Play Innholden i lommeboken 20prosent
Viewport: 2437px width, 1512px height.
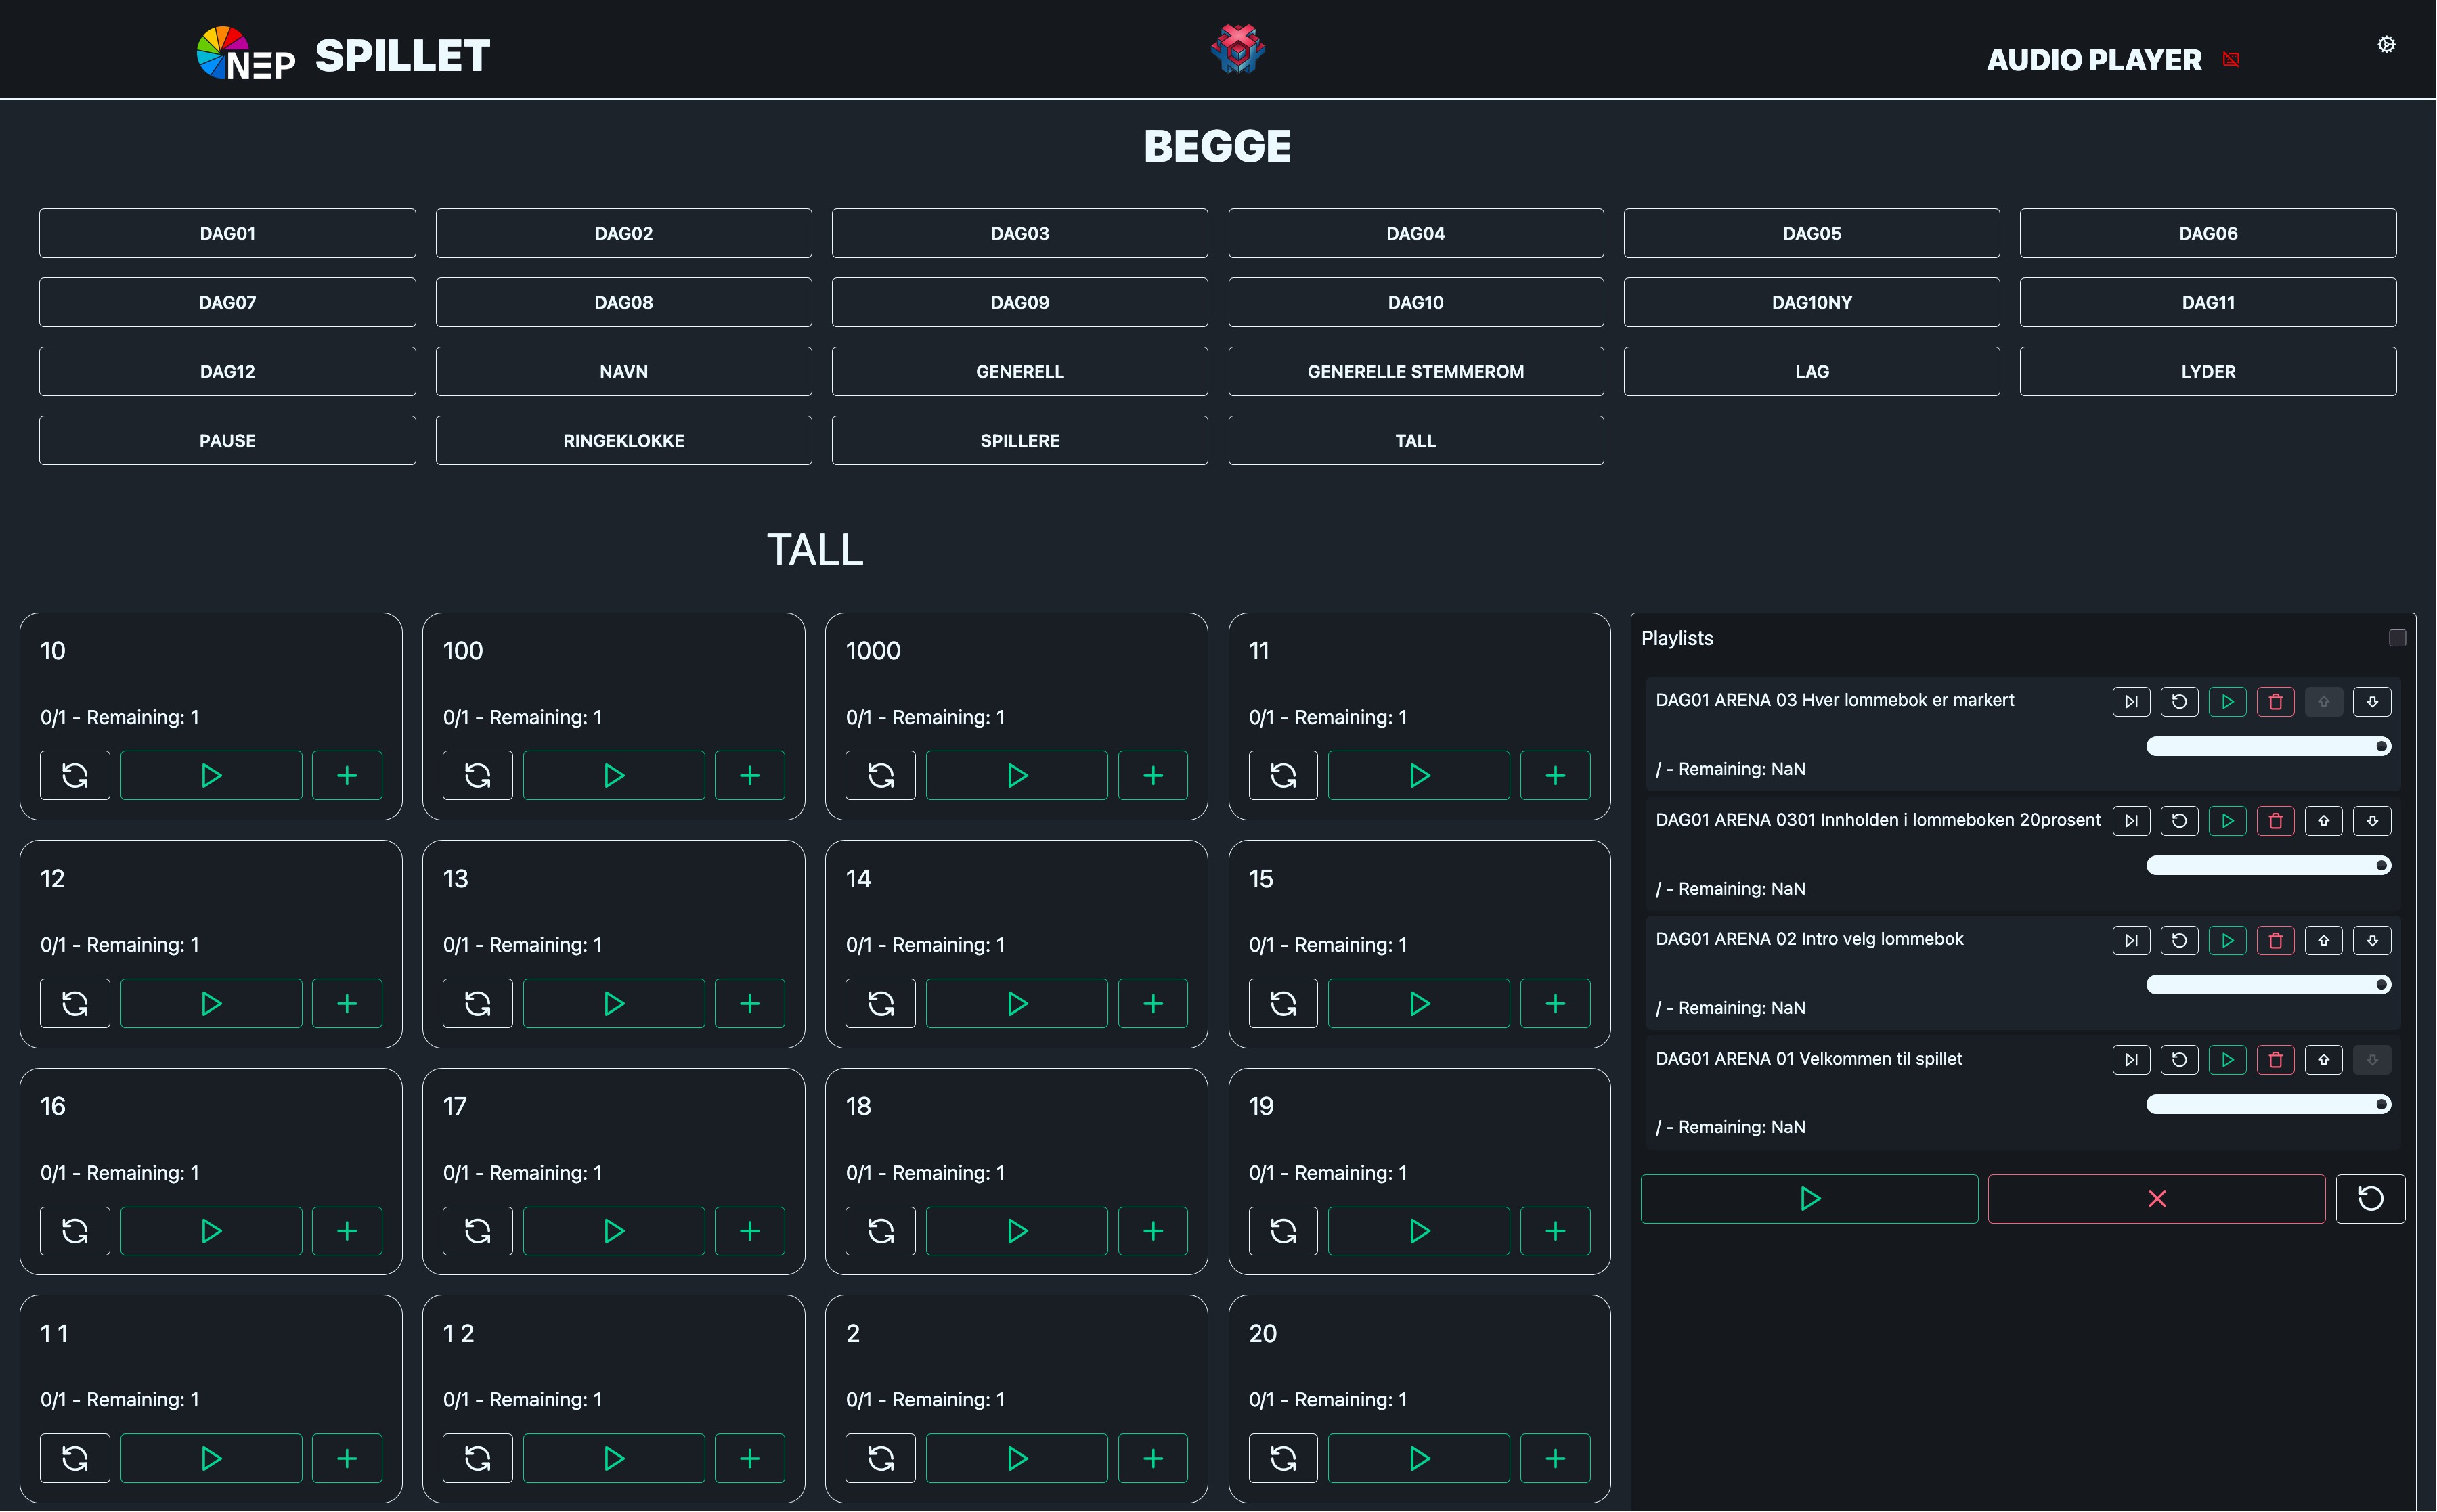[2227, 821]
